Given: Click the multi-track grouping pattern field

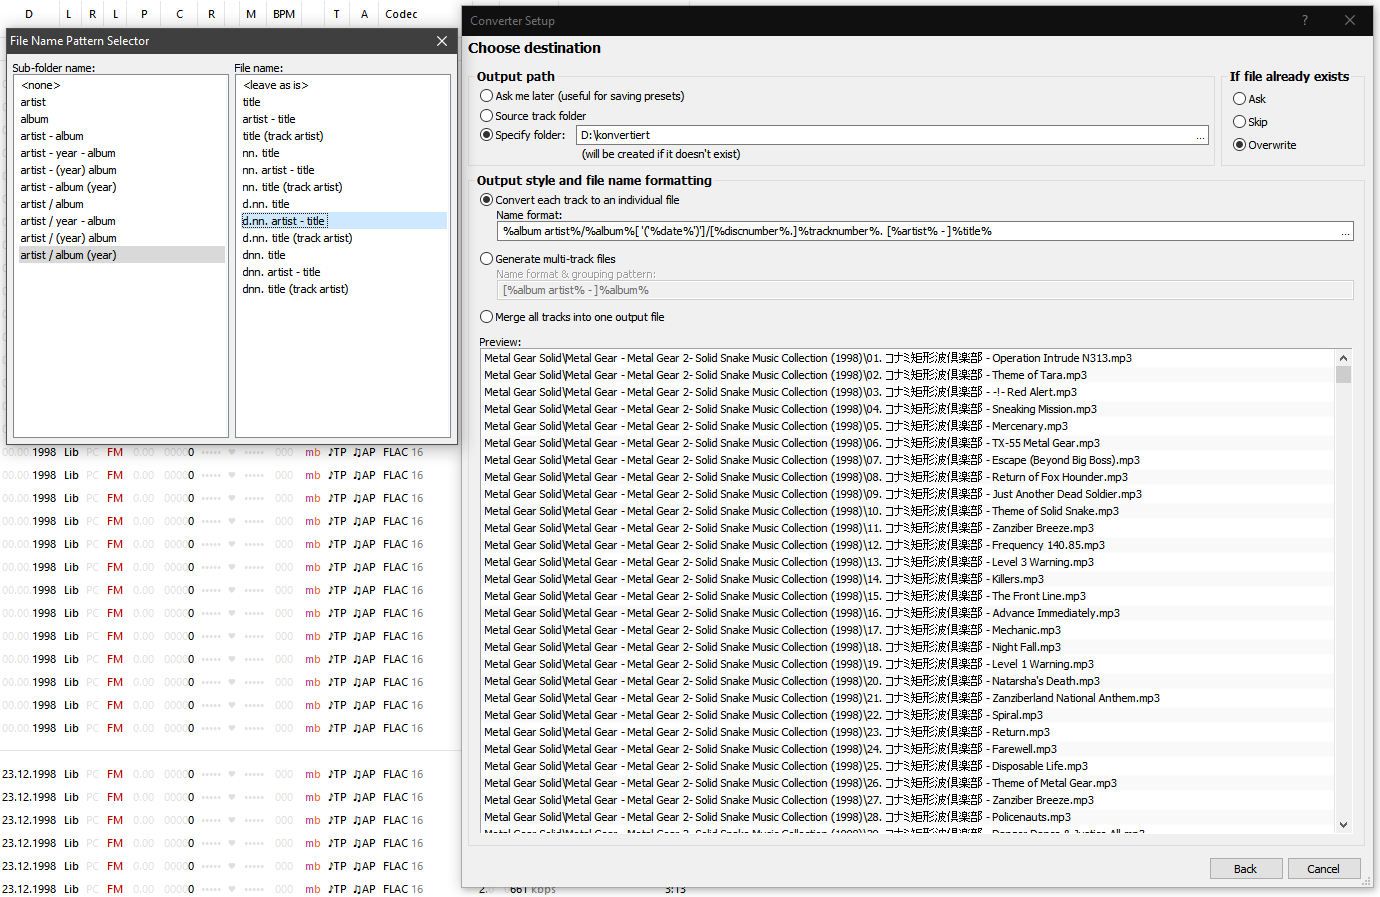Looking at the screenshot, I should point(925,290).
